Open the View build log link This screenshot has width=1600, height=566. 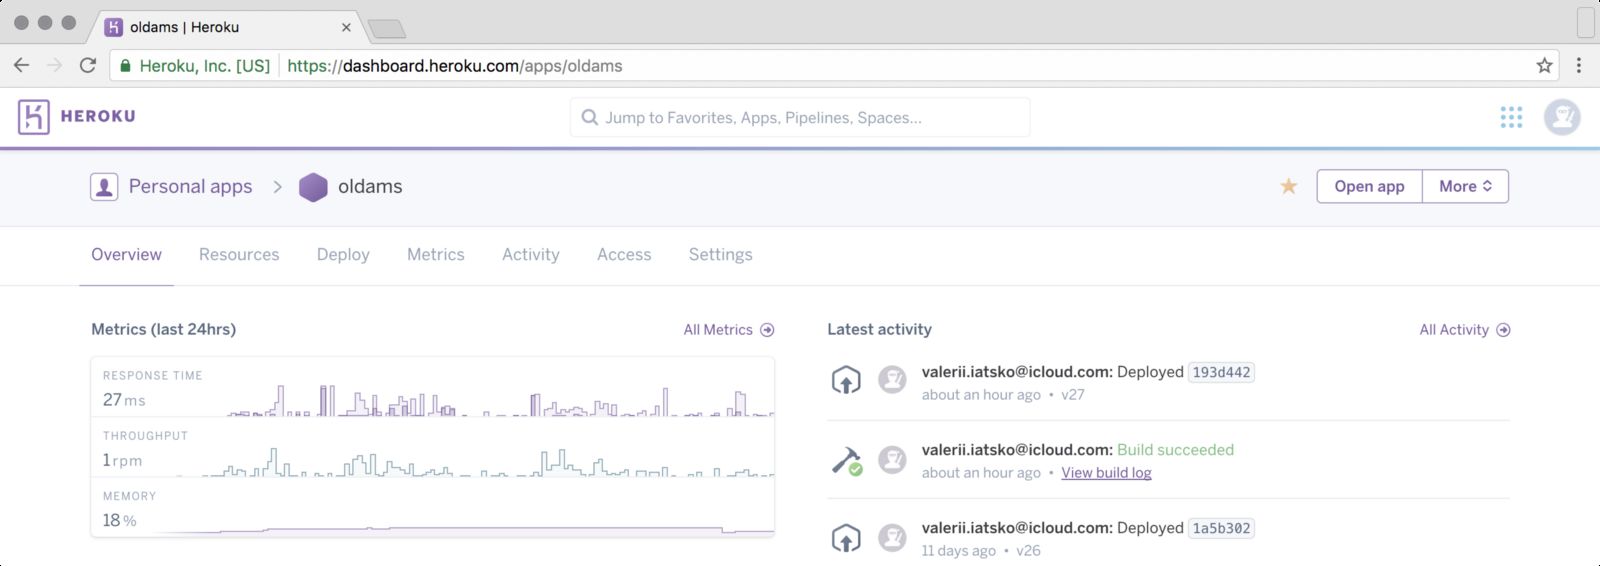pyautogui.click(x=1106, y=473)
